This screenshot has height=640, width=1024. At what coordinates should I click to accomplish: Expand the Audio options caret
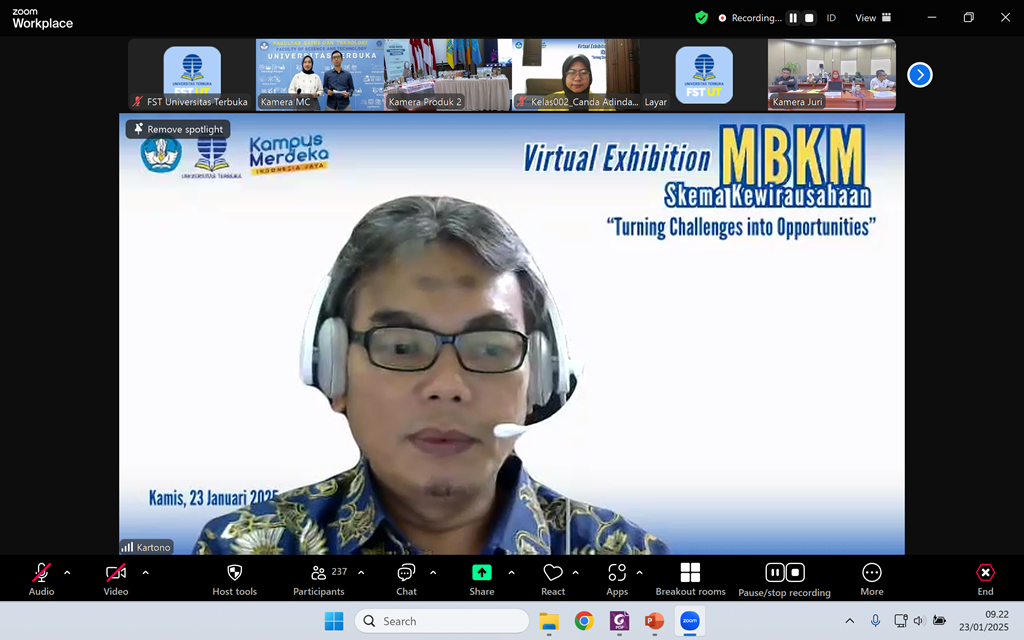[x=67, y=573]
